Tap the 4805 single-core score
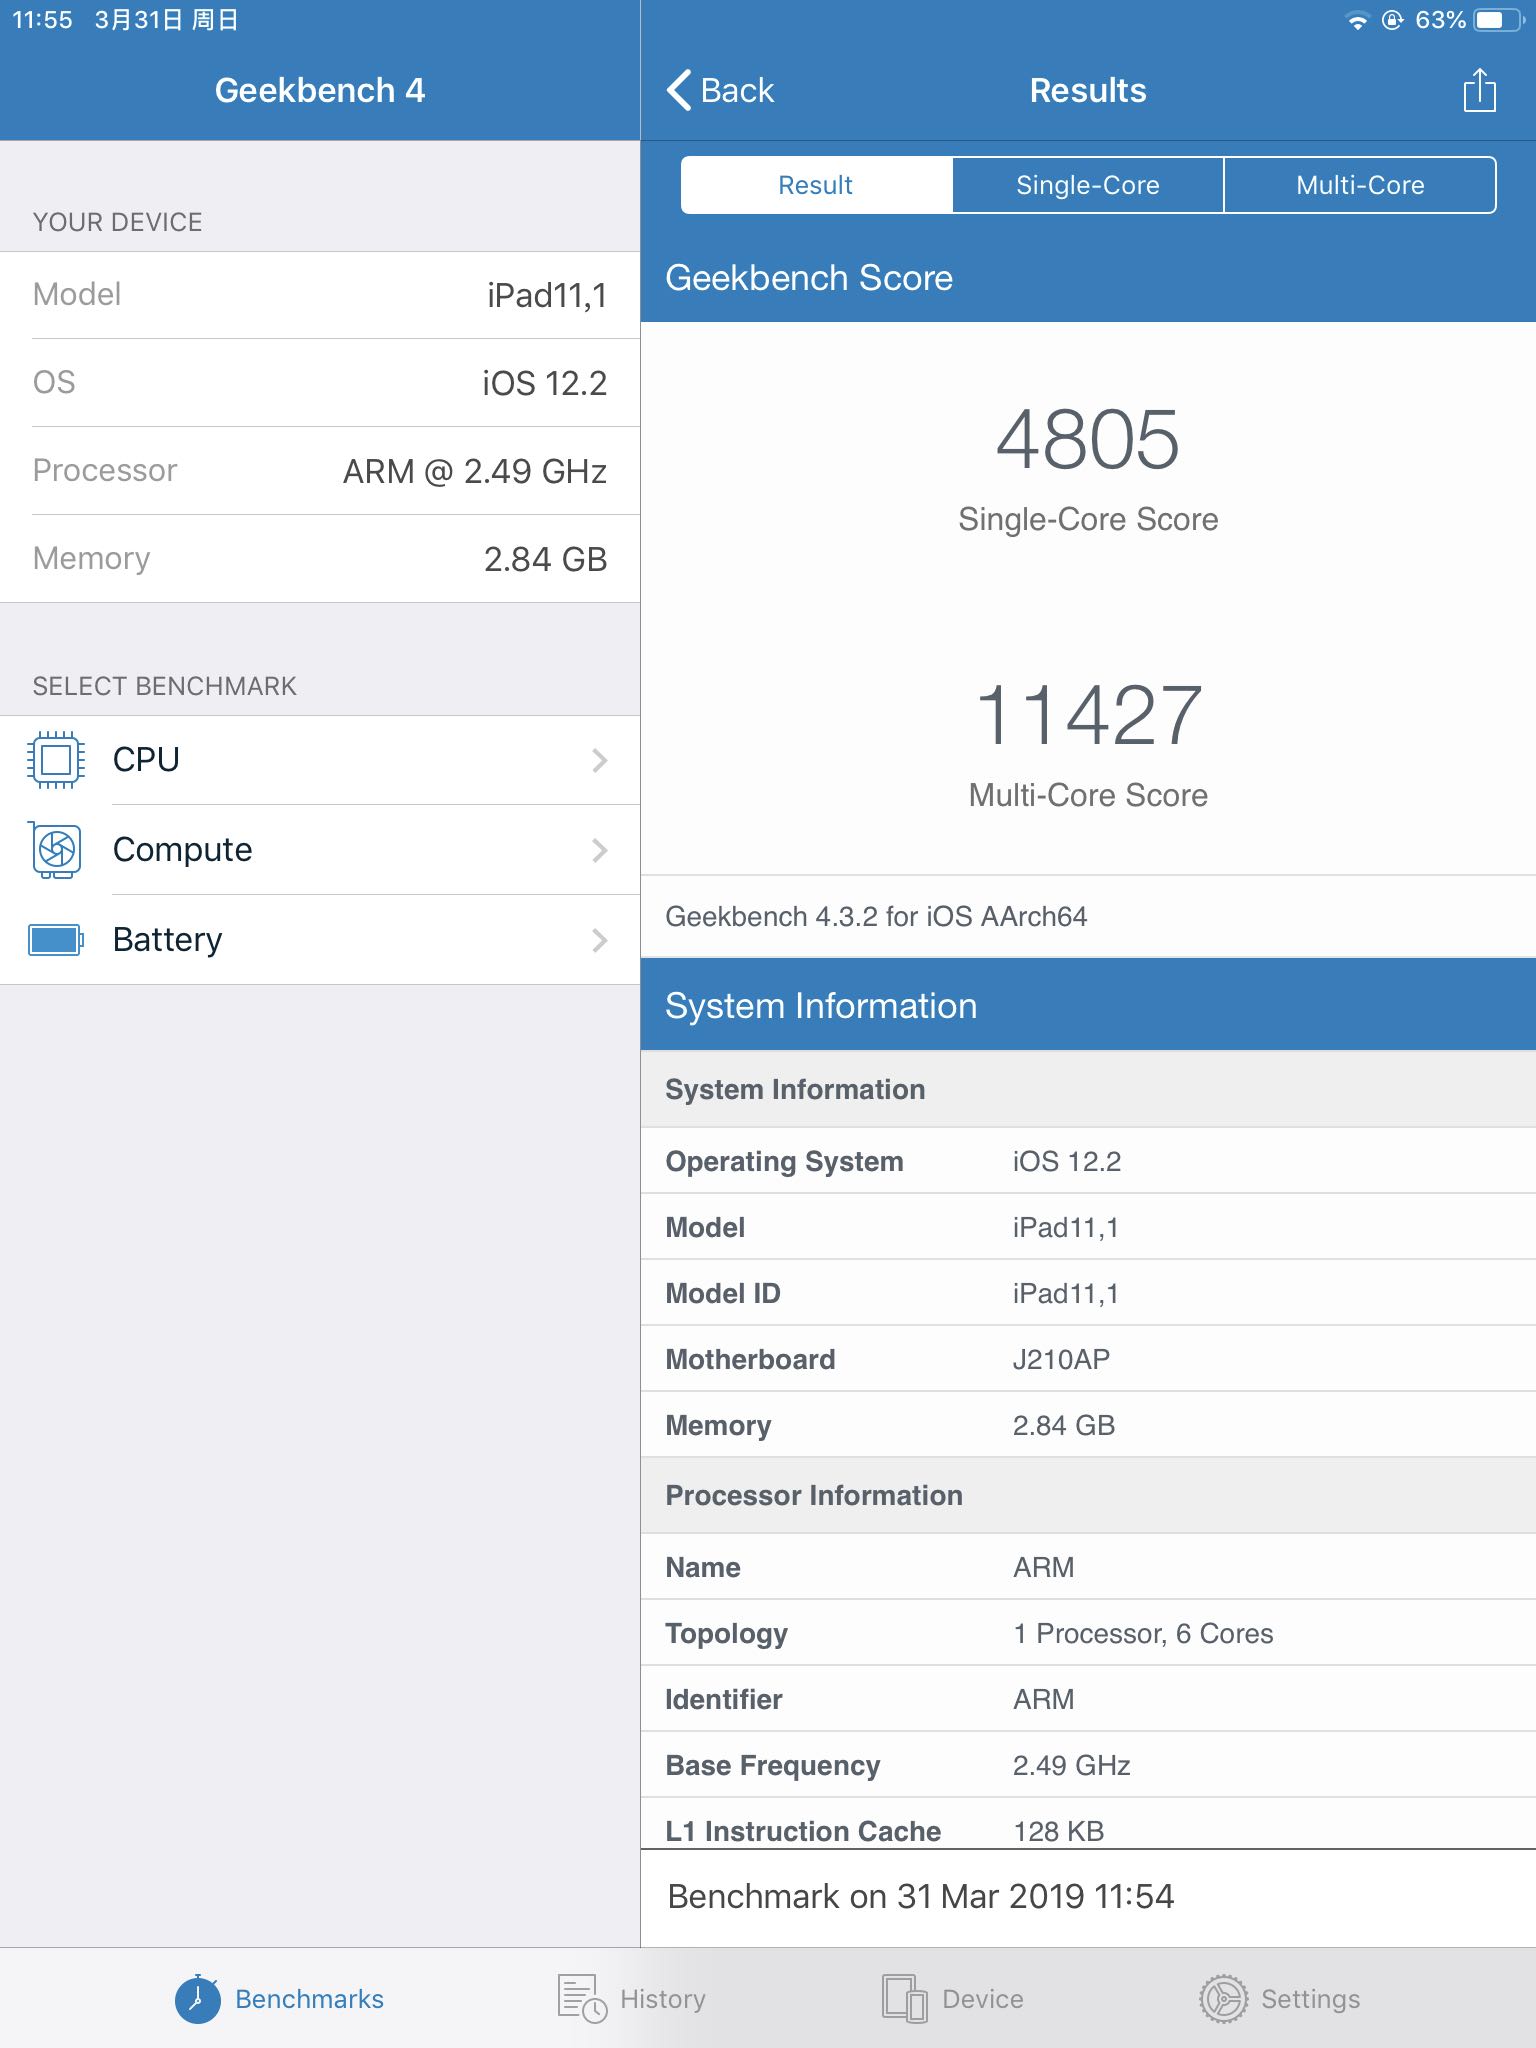Viewport: 1536px width, 2048px height. click(x=1088, y=439)
